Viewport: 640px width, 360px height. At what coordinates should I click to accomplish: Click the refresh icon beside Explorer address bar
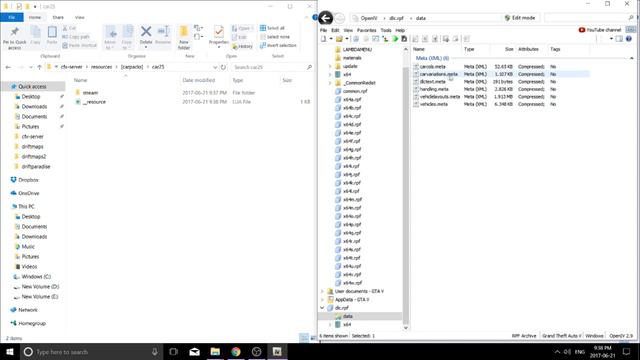pyautogui.click(x=223, y=67)
